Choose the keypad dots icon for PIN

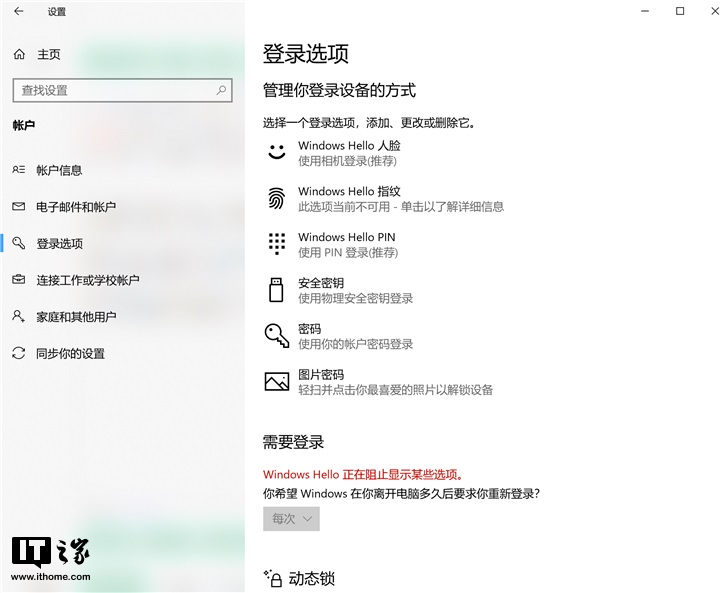(277, 244)
